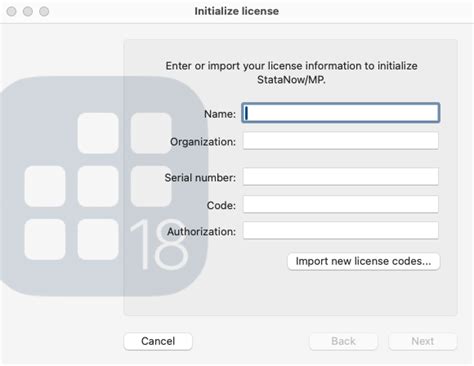
Task: Select the Serial number input box
Action: pyautogui.click(x=340, y=176)
